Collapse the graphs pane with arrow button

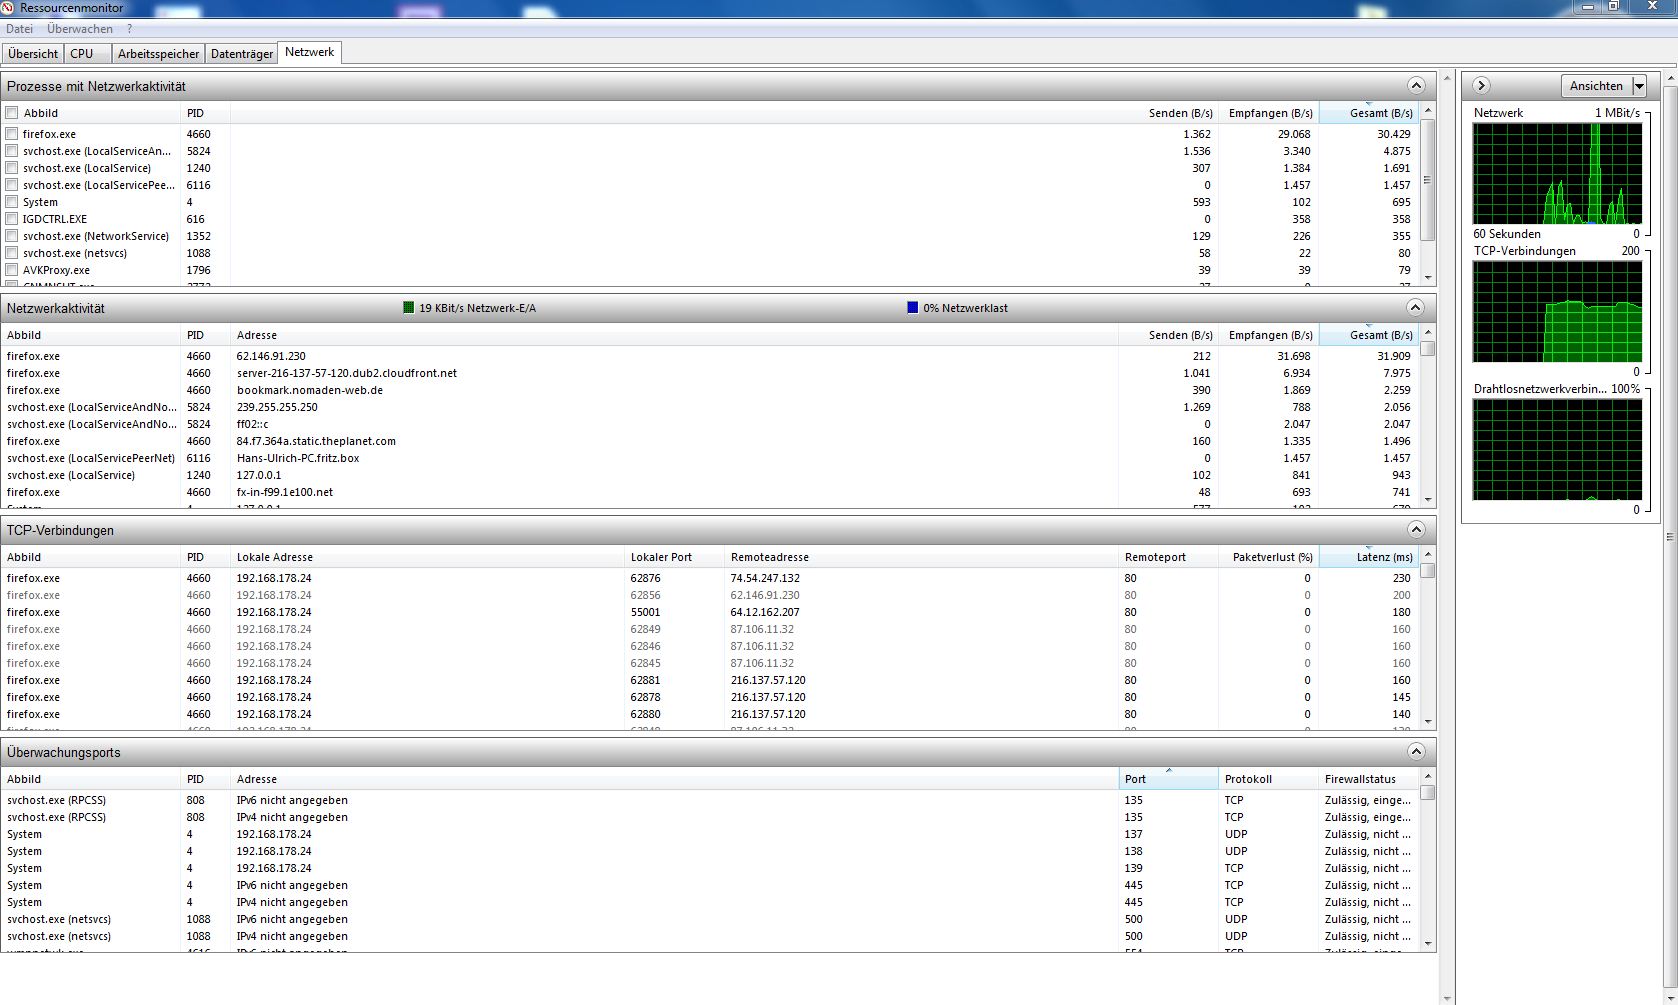[1482, 86]
